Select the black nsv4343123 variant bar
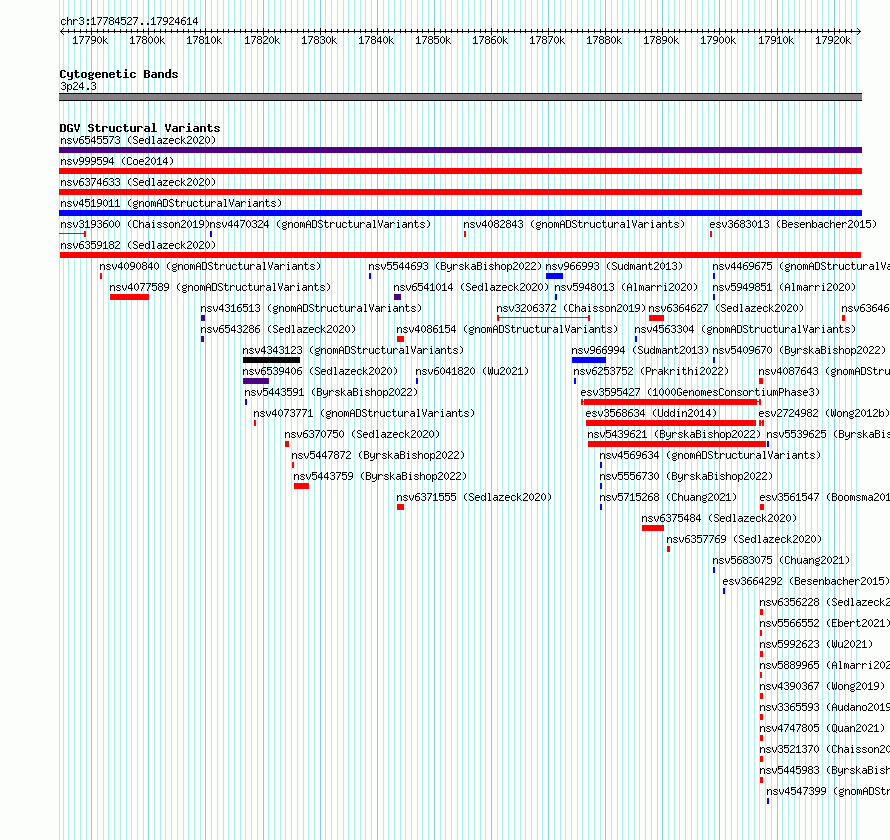This screenshot has height=840, width=890. (271, 360)
